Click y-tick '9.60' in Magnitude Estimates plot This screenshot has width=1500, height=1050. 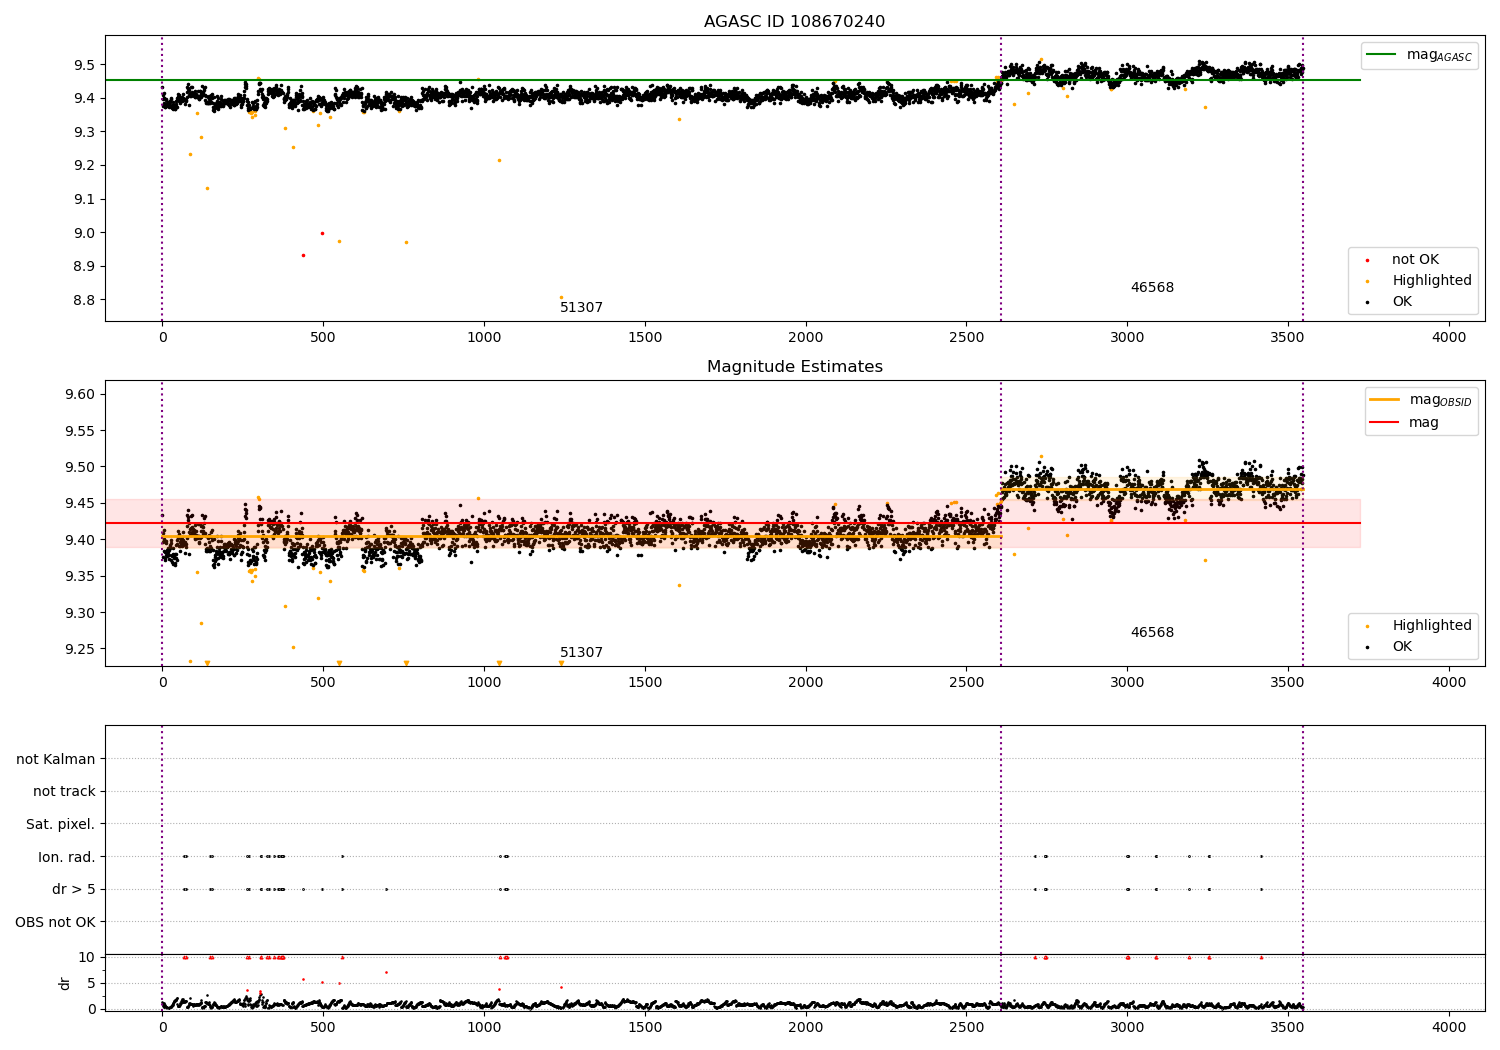pos(79,394)
